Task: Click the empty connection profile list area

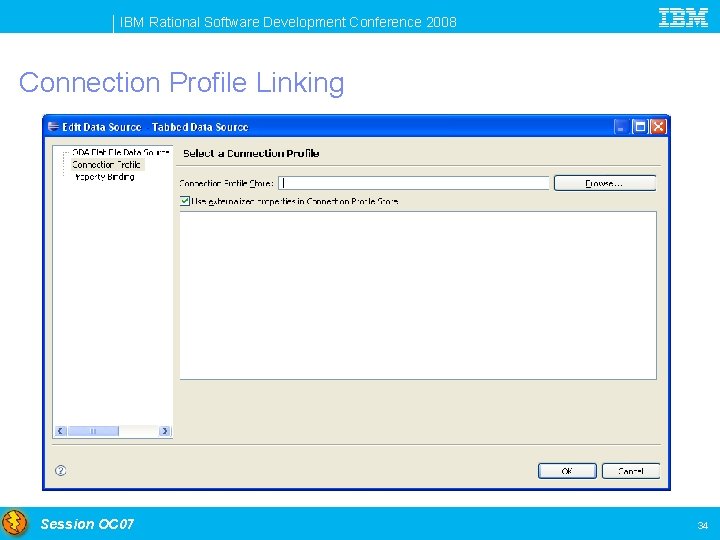Action: click(x=418, y=295)
